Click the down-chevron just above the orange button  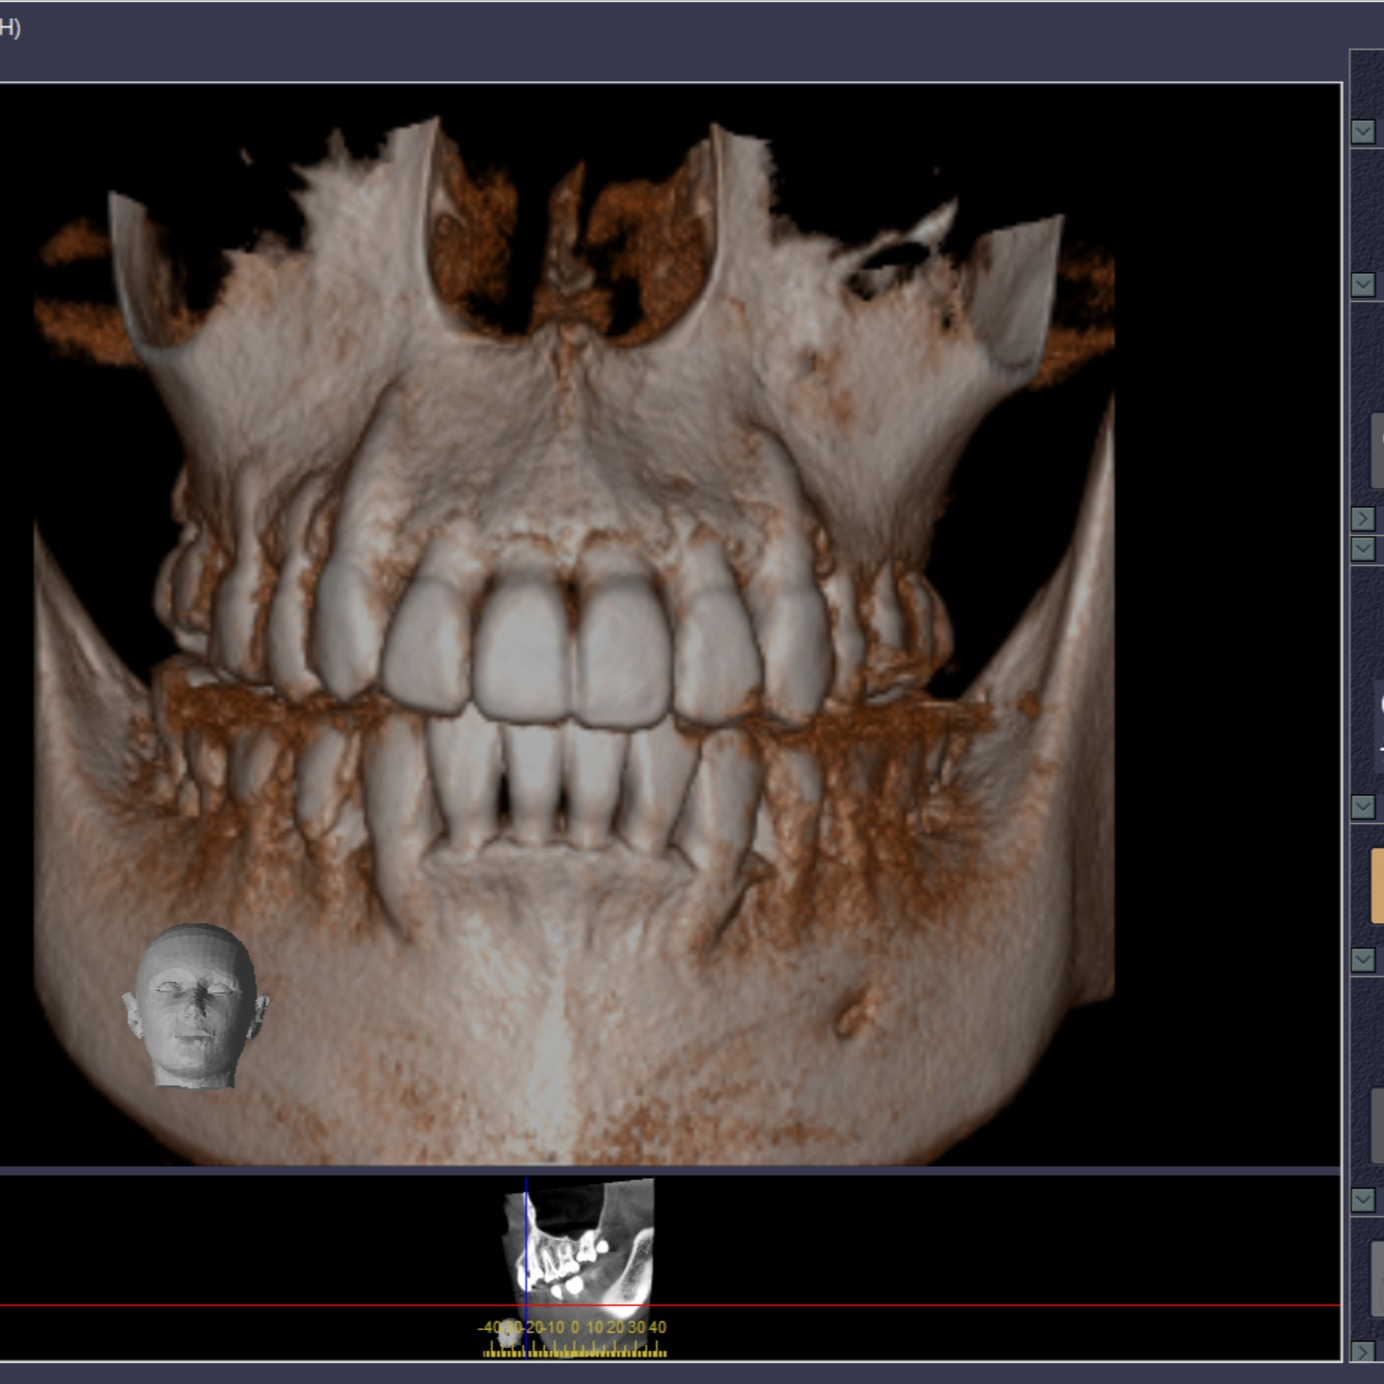(1363, 806)
